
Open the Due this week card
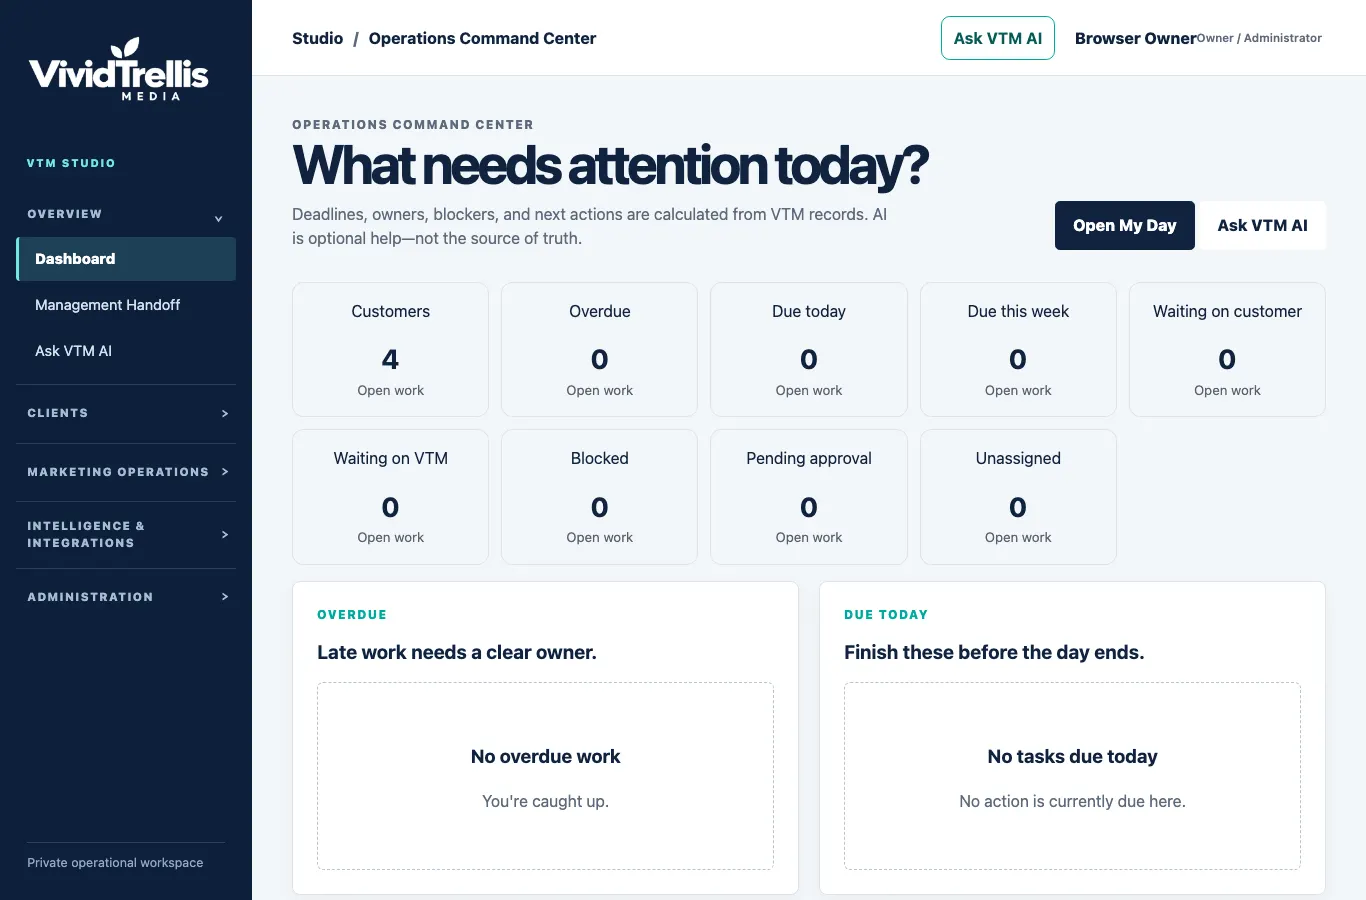pyautogui.click(x=1018, y=349)
